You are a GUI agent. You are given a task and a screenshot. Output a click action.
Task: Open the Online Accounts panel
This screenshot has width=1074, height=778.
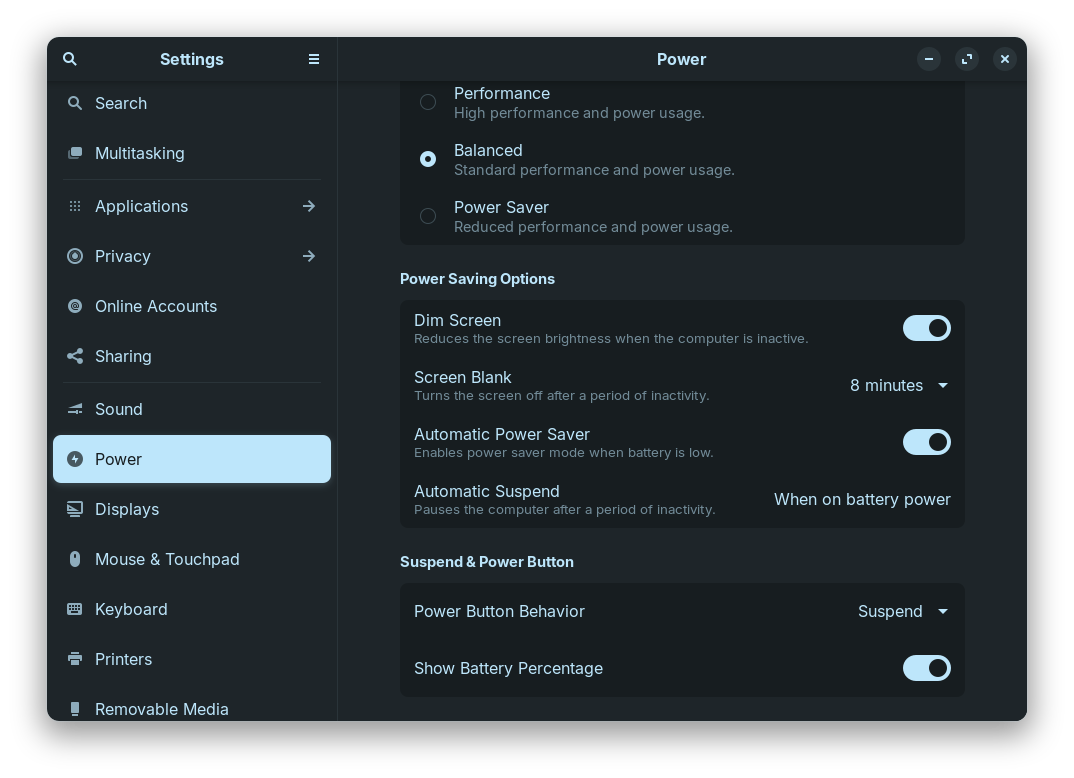click(192, 306)
